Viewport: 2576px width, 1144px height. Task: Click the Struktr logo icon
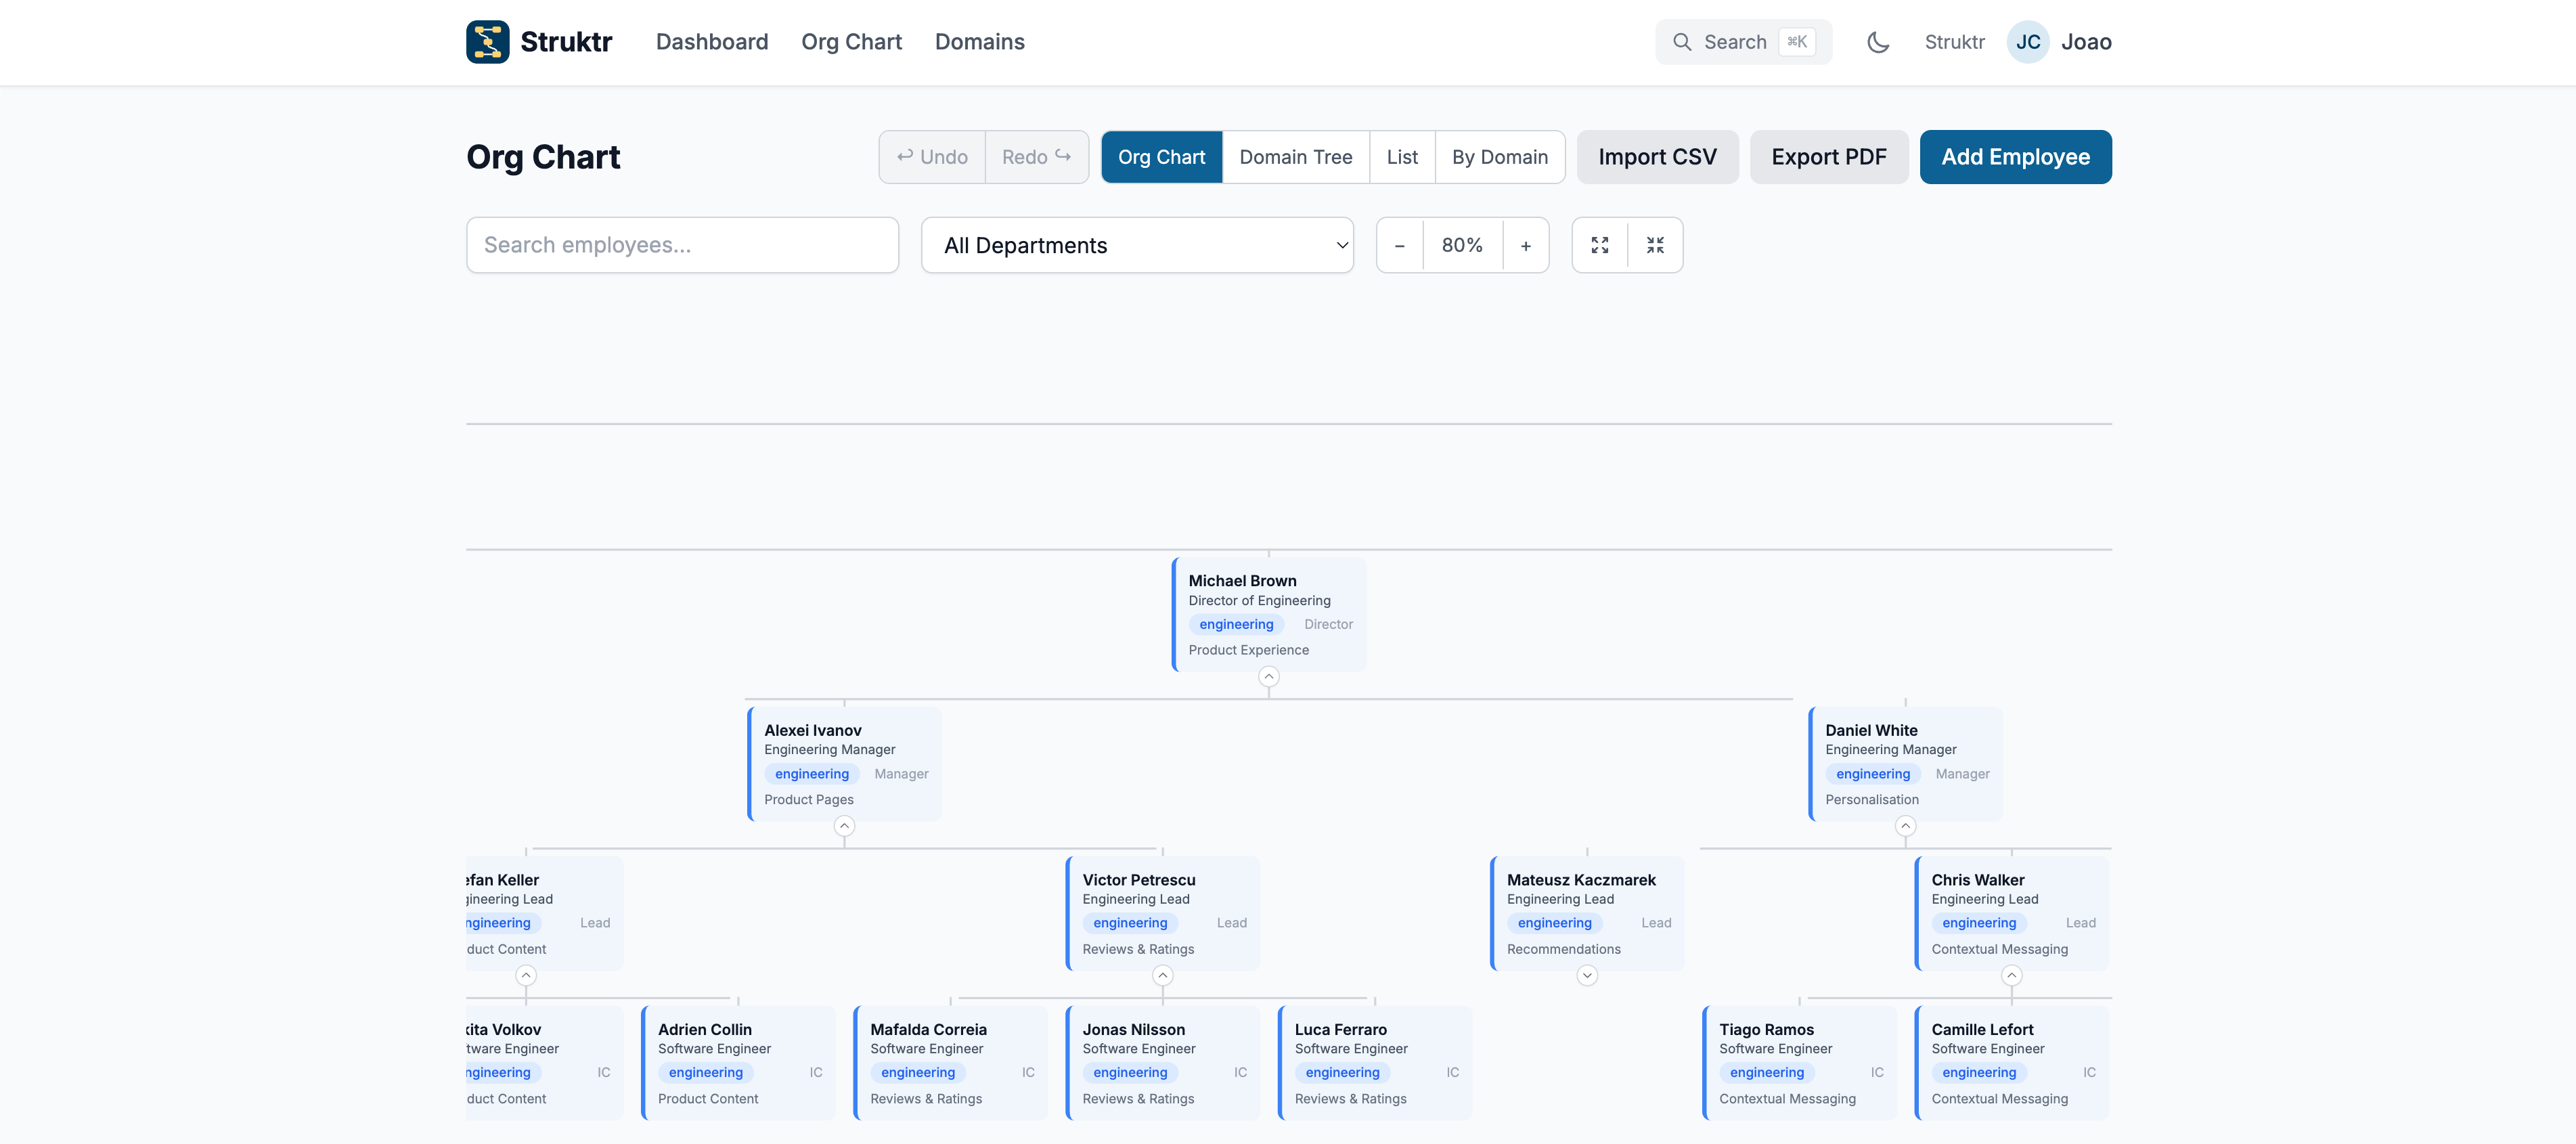click(x=489, y=42)
